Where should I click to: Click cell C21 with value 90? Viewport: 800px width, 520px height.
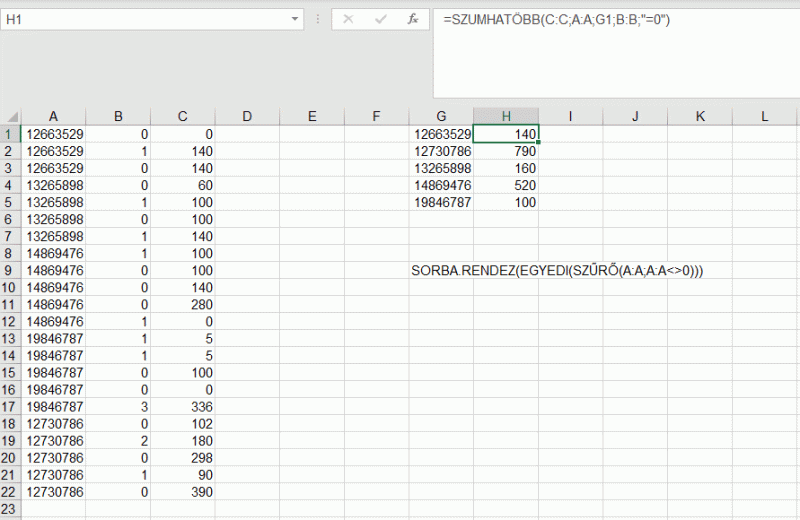183,475
